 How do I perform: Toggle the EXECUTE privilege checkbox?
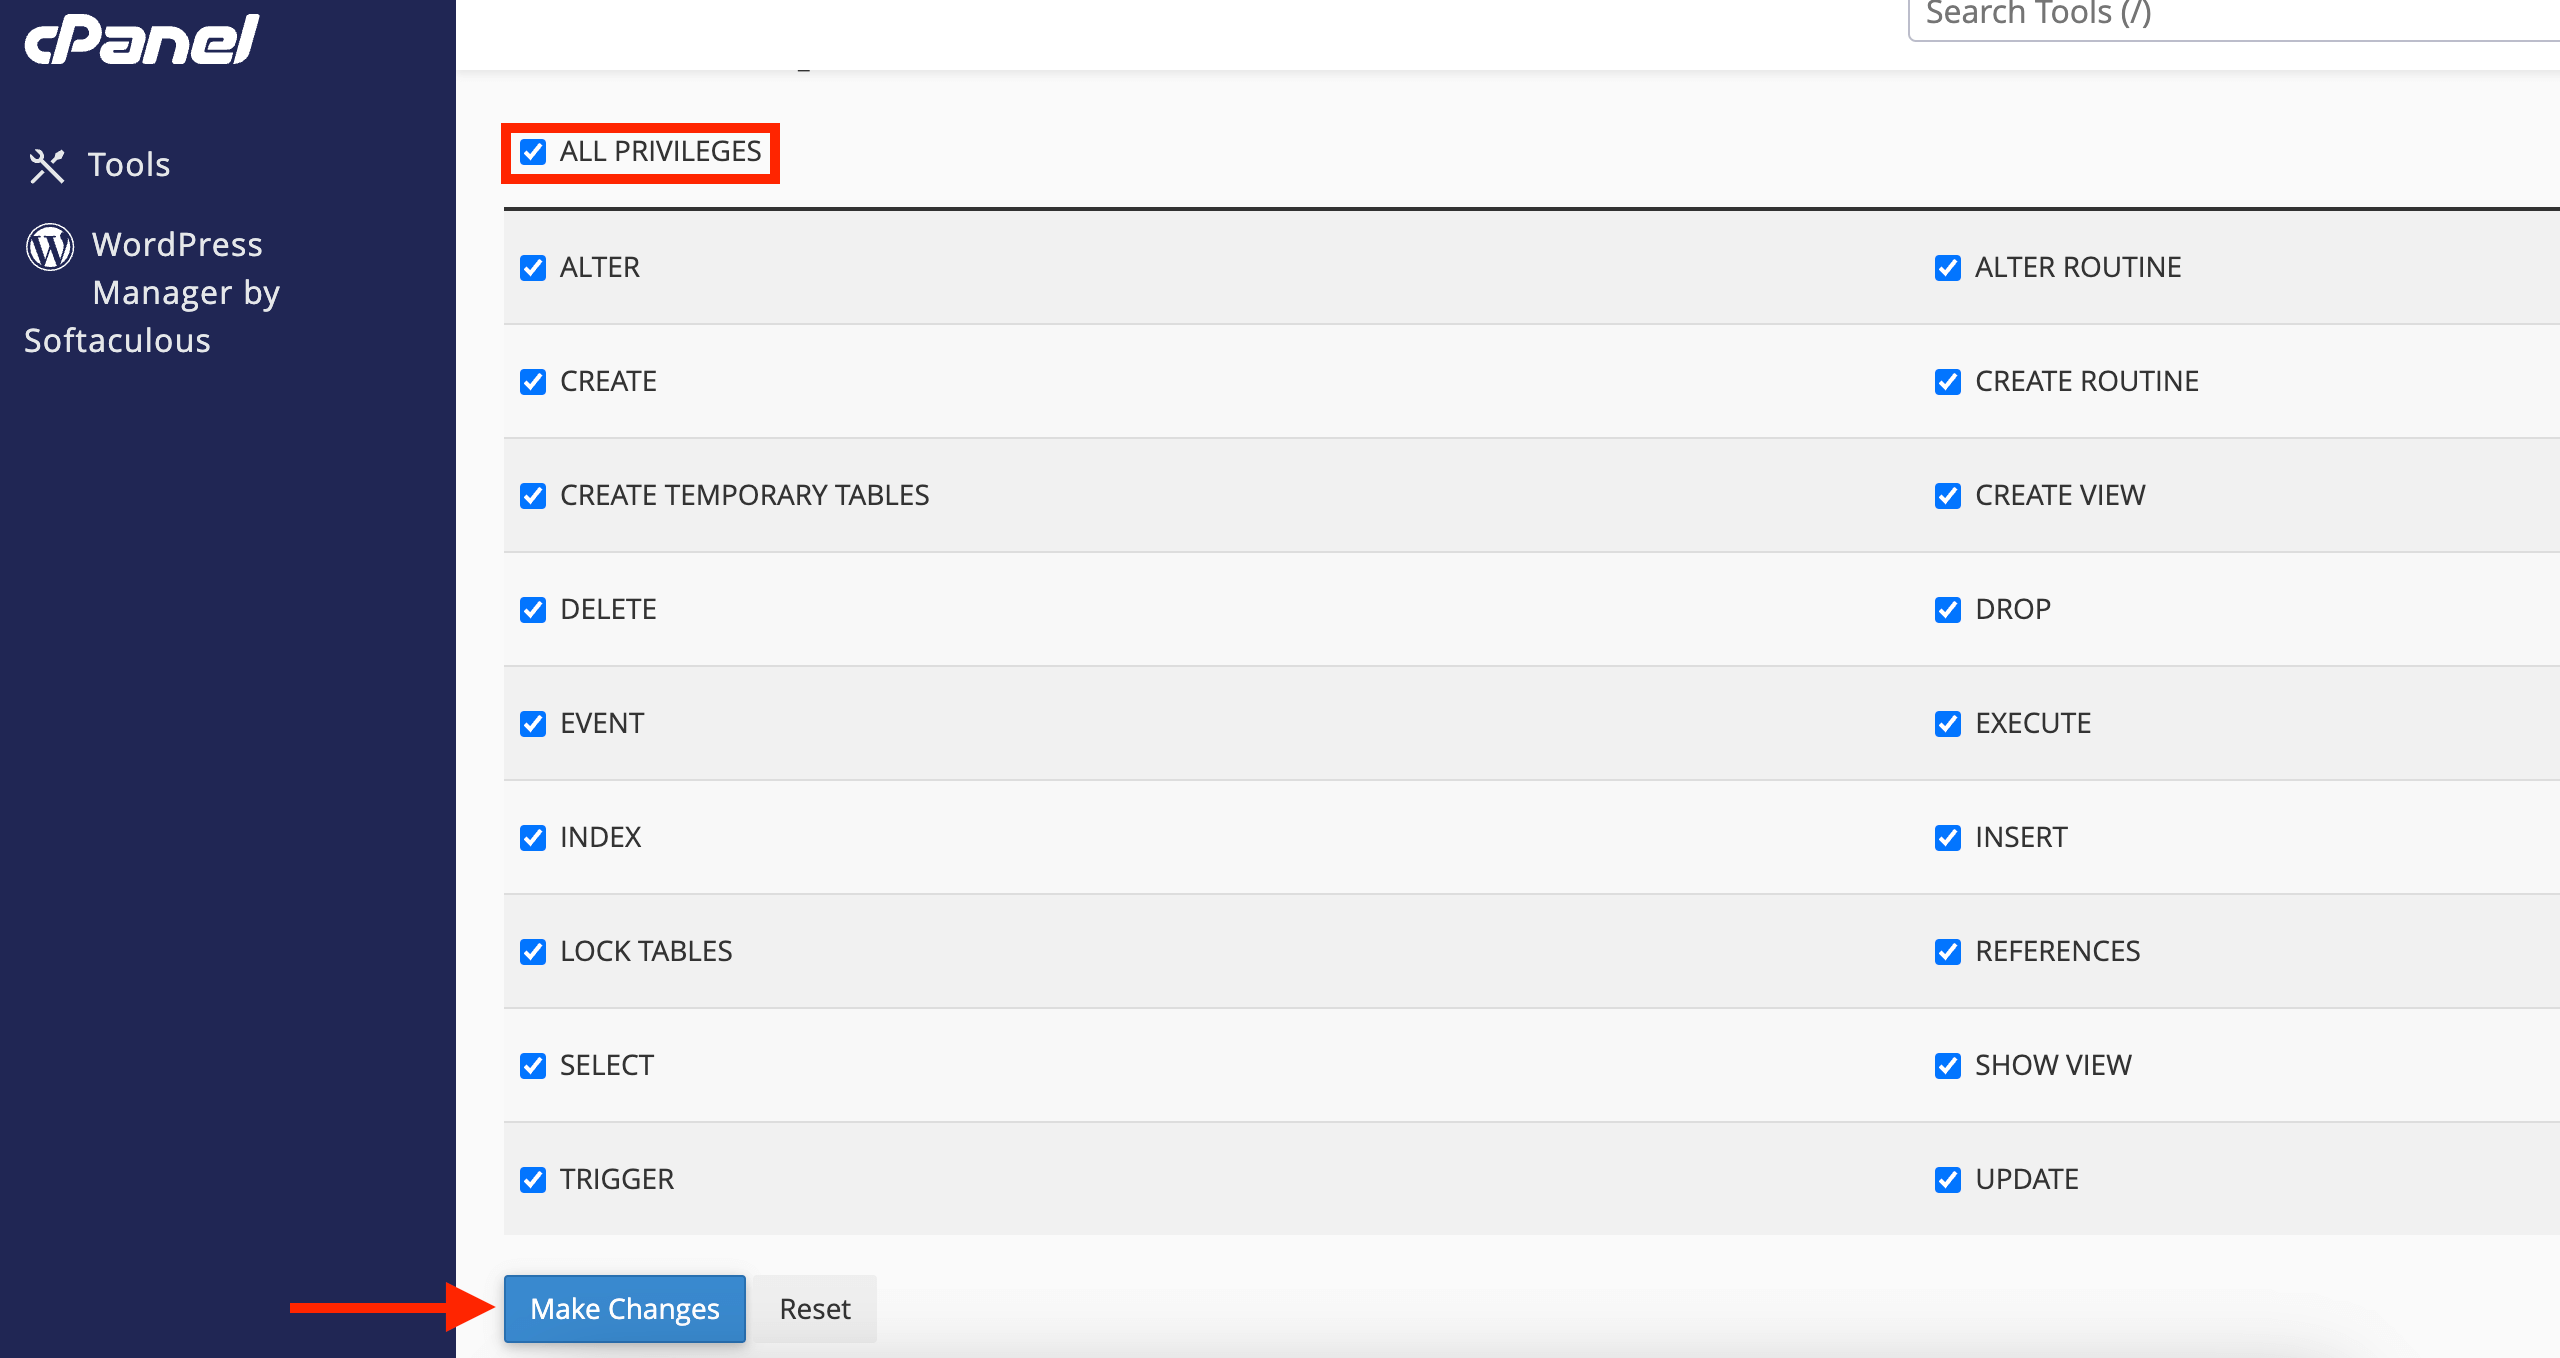click(x=1947, y=724)
